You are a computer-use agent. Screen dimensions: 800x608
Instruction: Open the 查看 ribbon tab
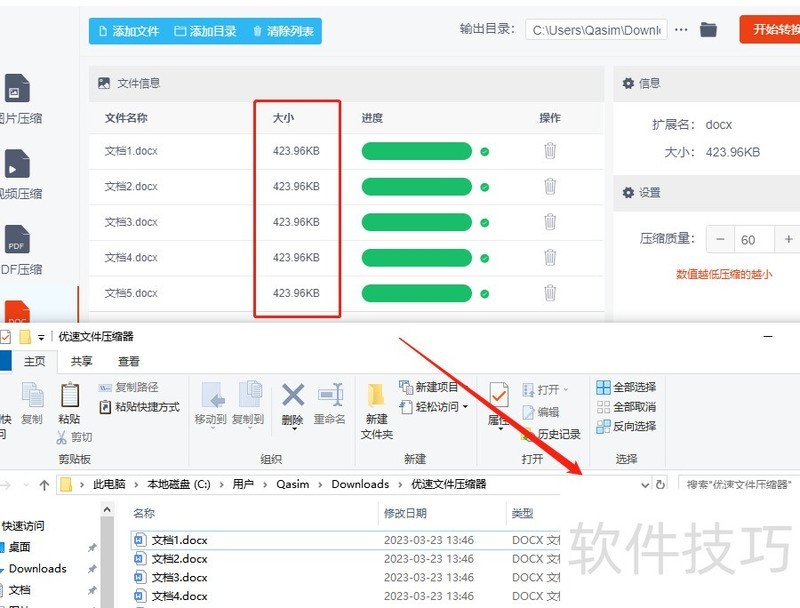point(129,362)
